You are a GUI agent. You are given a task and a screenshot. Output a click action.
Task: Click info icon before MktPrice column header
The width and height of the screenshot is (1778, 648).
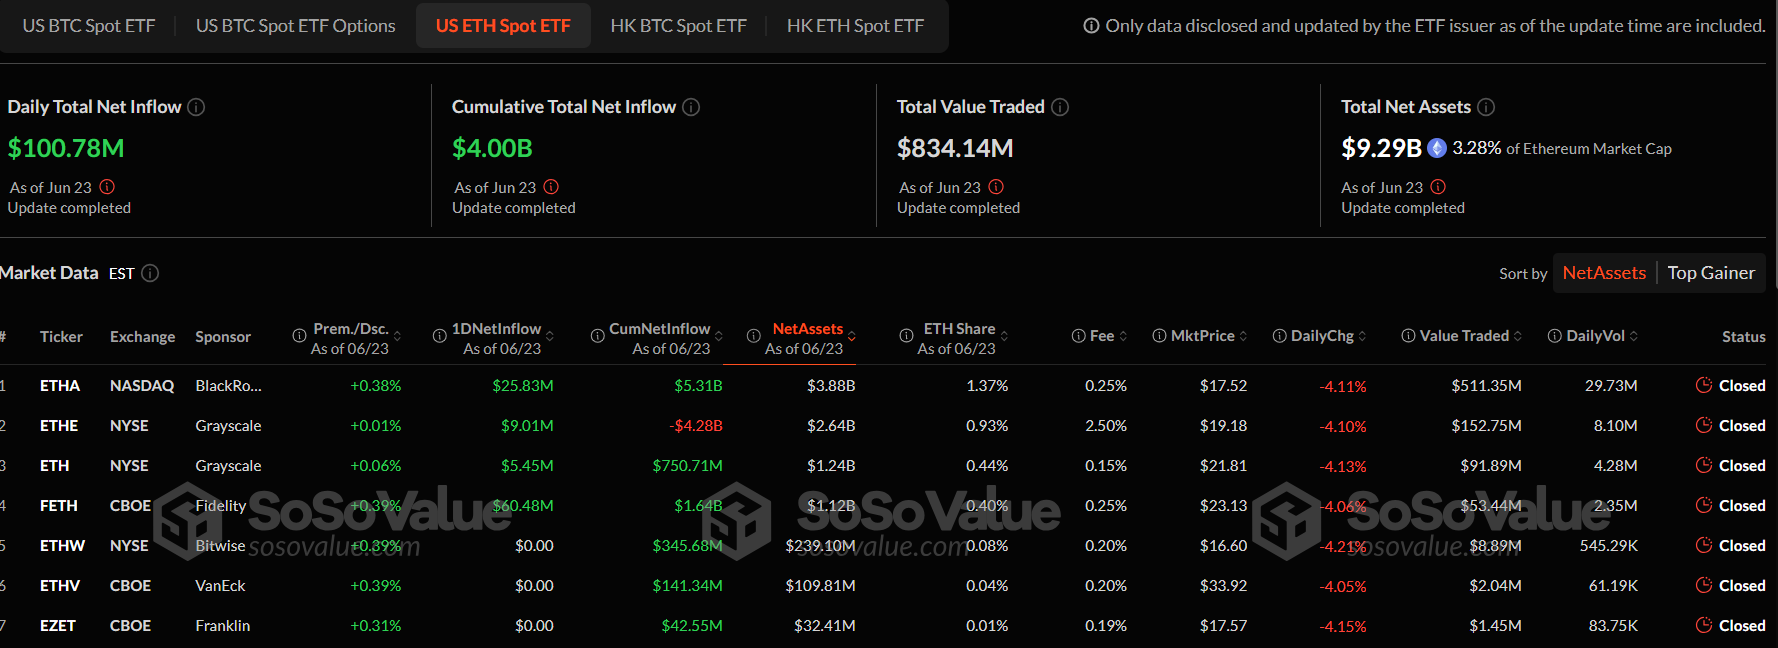pos(1159,336)
